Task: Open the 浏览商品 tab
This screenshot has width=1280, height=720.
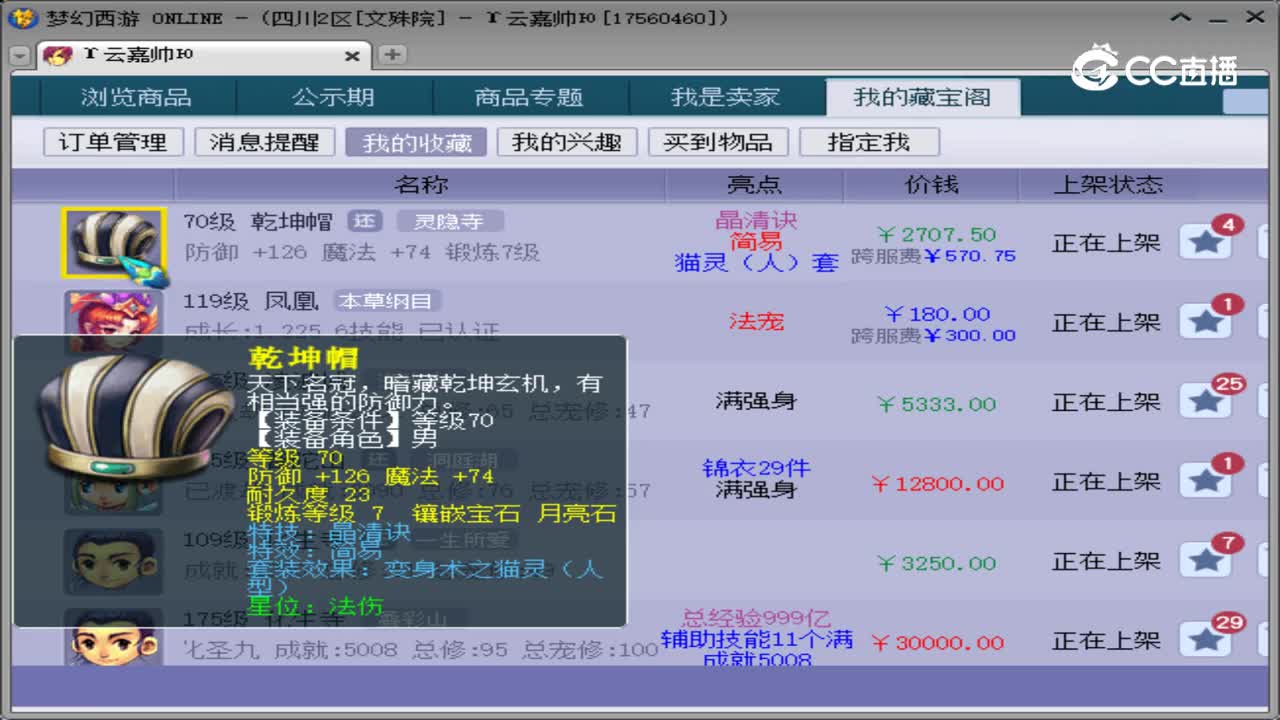Action: click(136, 97)
